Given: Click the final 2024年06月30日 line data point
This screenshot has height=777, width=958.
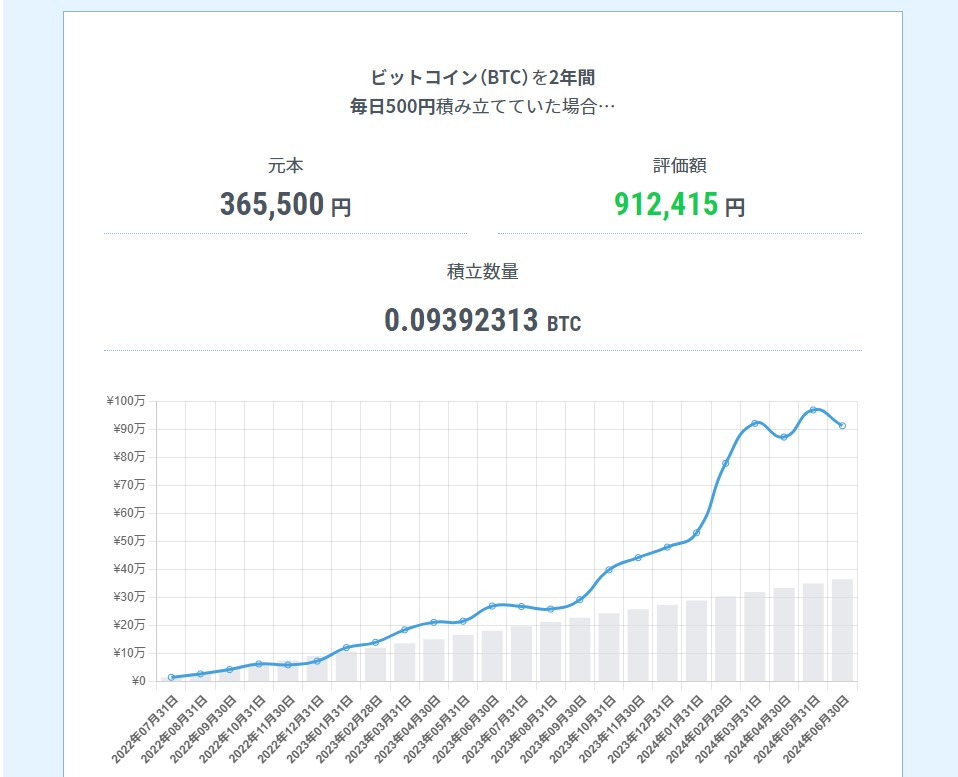Looking at the screenshot, I should (842, 426).
